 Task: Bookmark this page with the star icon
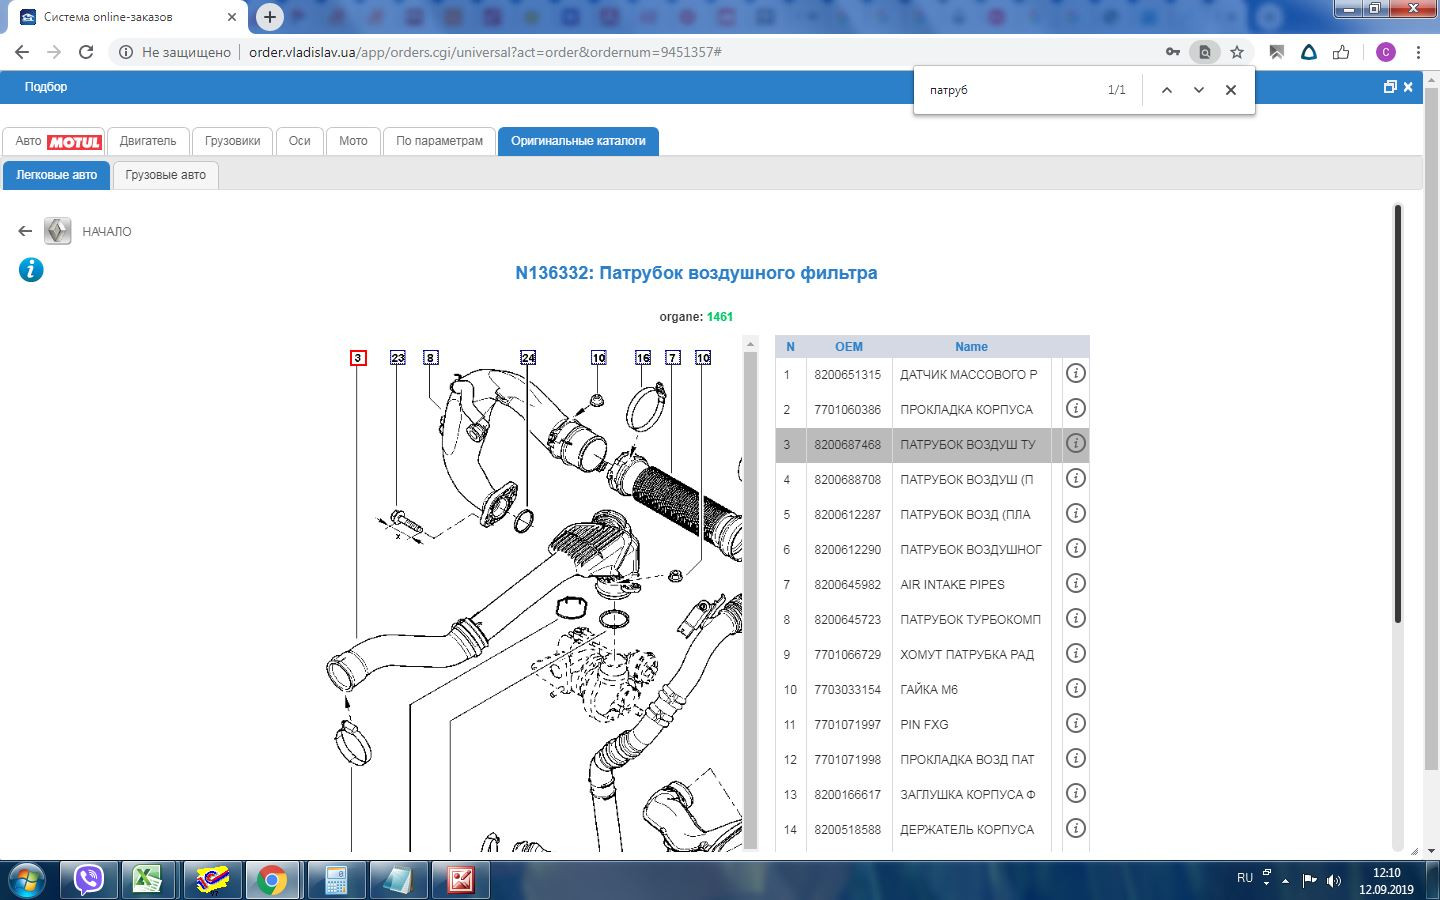tap(1237, 52)
